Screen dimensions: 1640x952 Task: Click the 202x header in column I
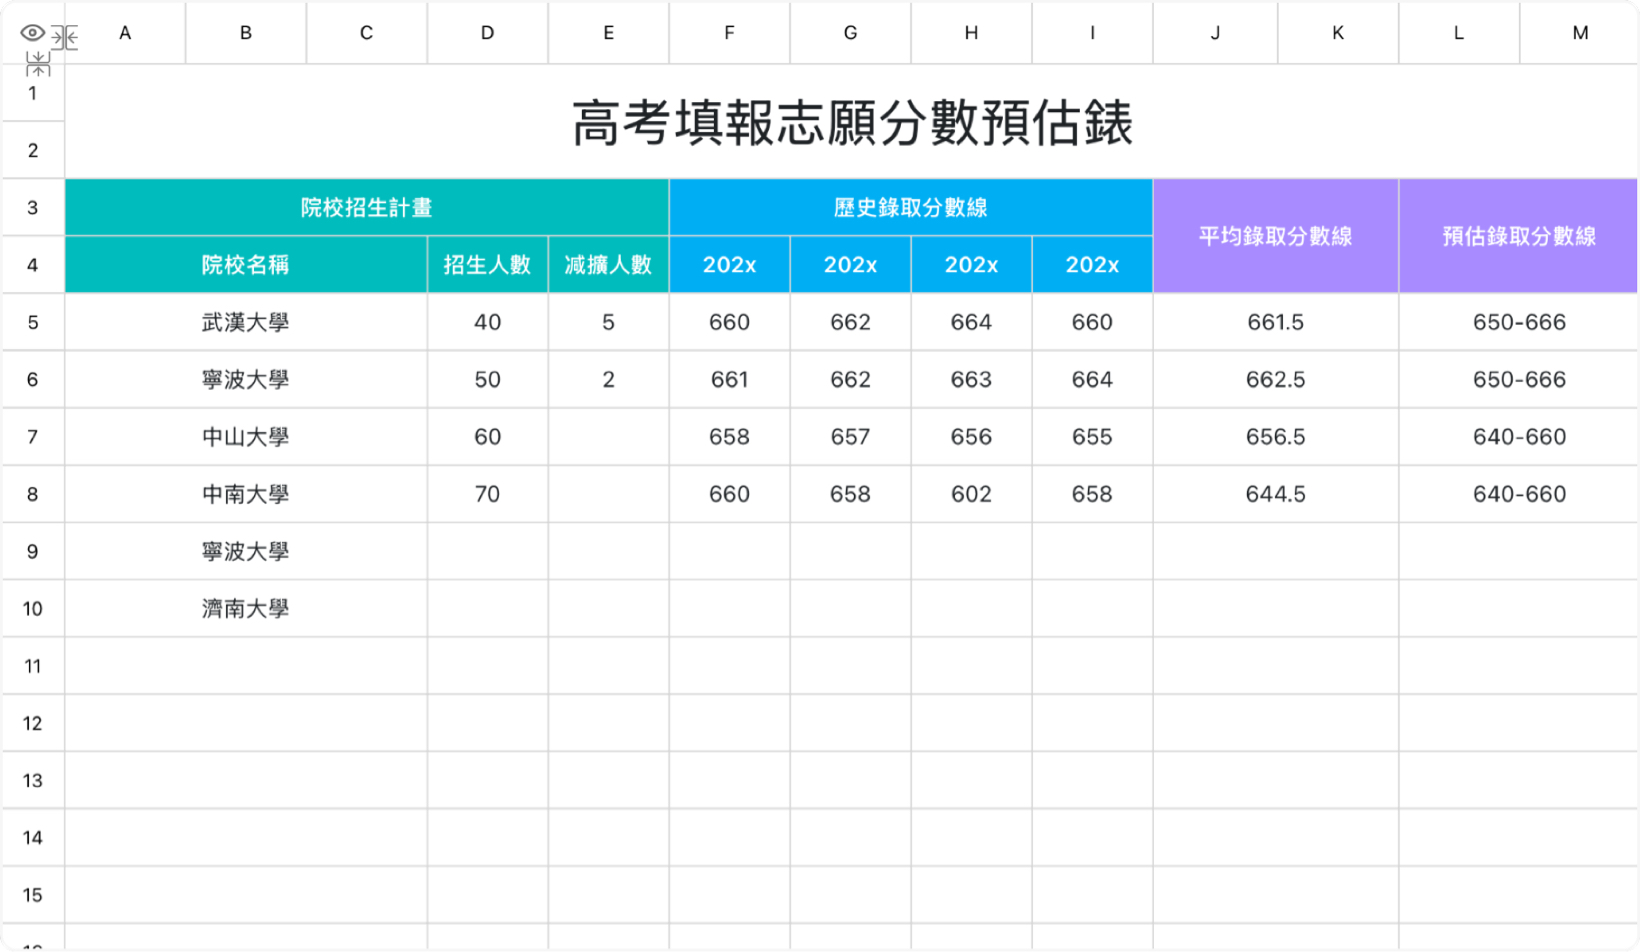pos(1092,265)
